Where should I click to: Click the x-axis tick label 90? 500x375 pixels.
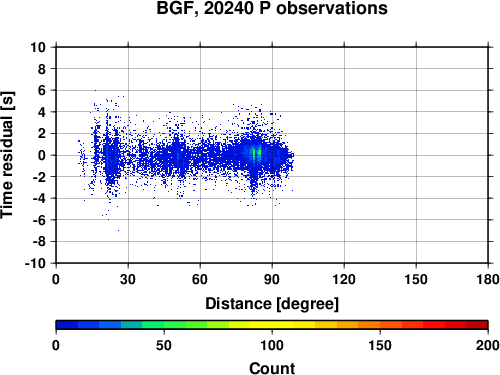tap(272, 279)
